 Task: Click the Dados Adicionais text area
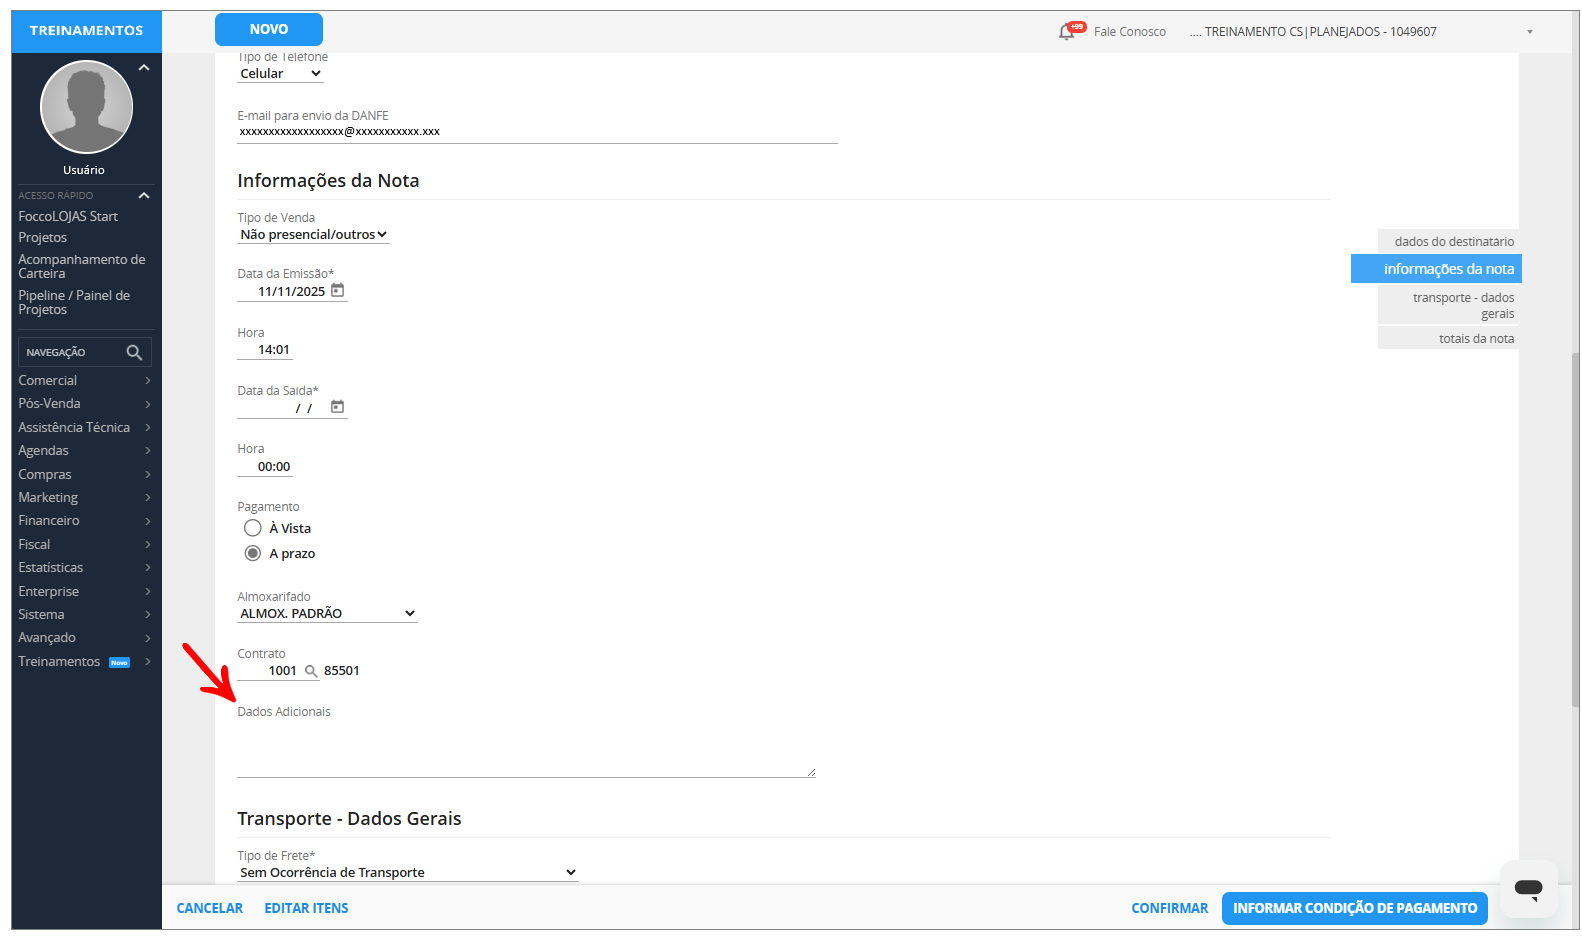(526, 750)
